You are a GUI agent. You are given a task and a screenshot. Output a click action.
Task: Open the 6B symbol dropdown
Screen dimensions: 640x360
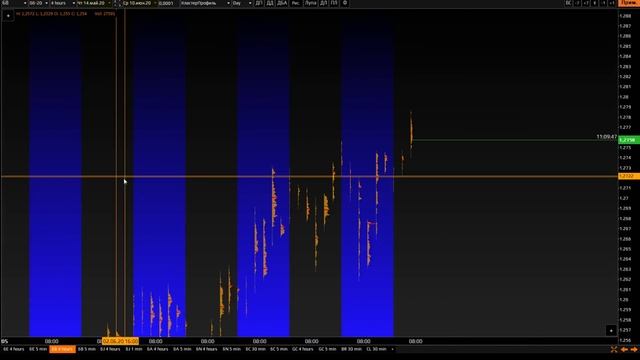(x=13, y=3)
